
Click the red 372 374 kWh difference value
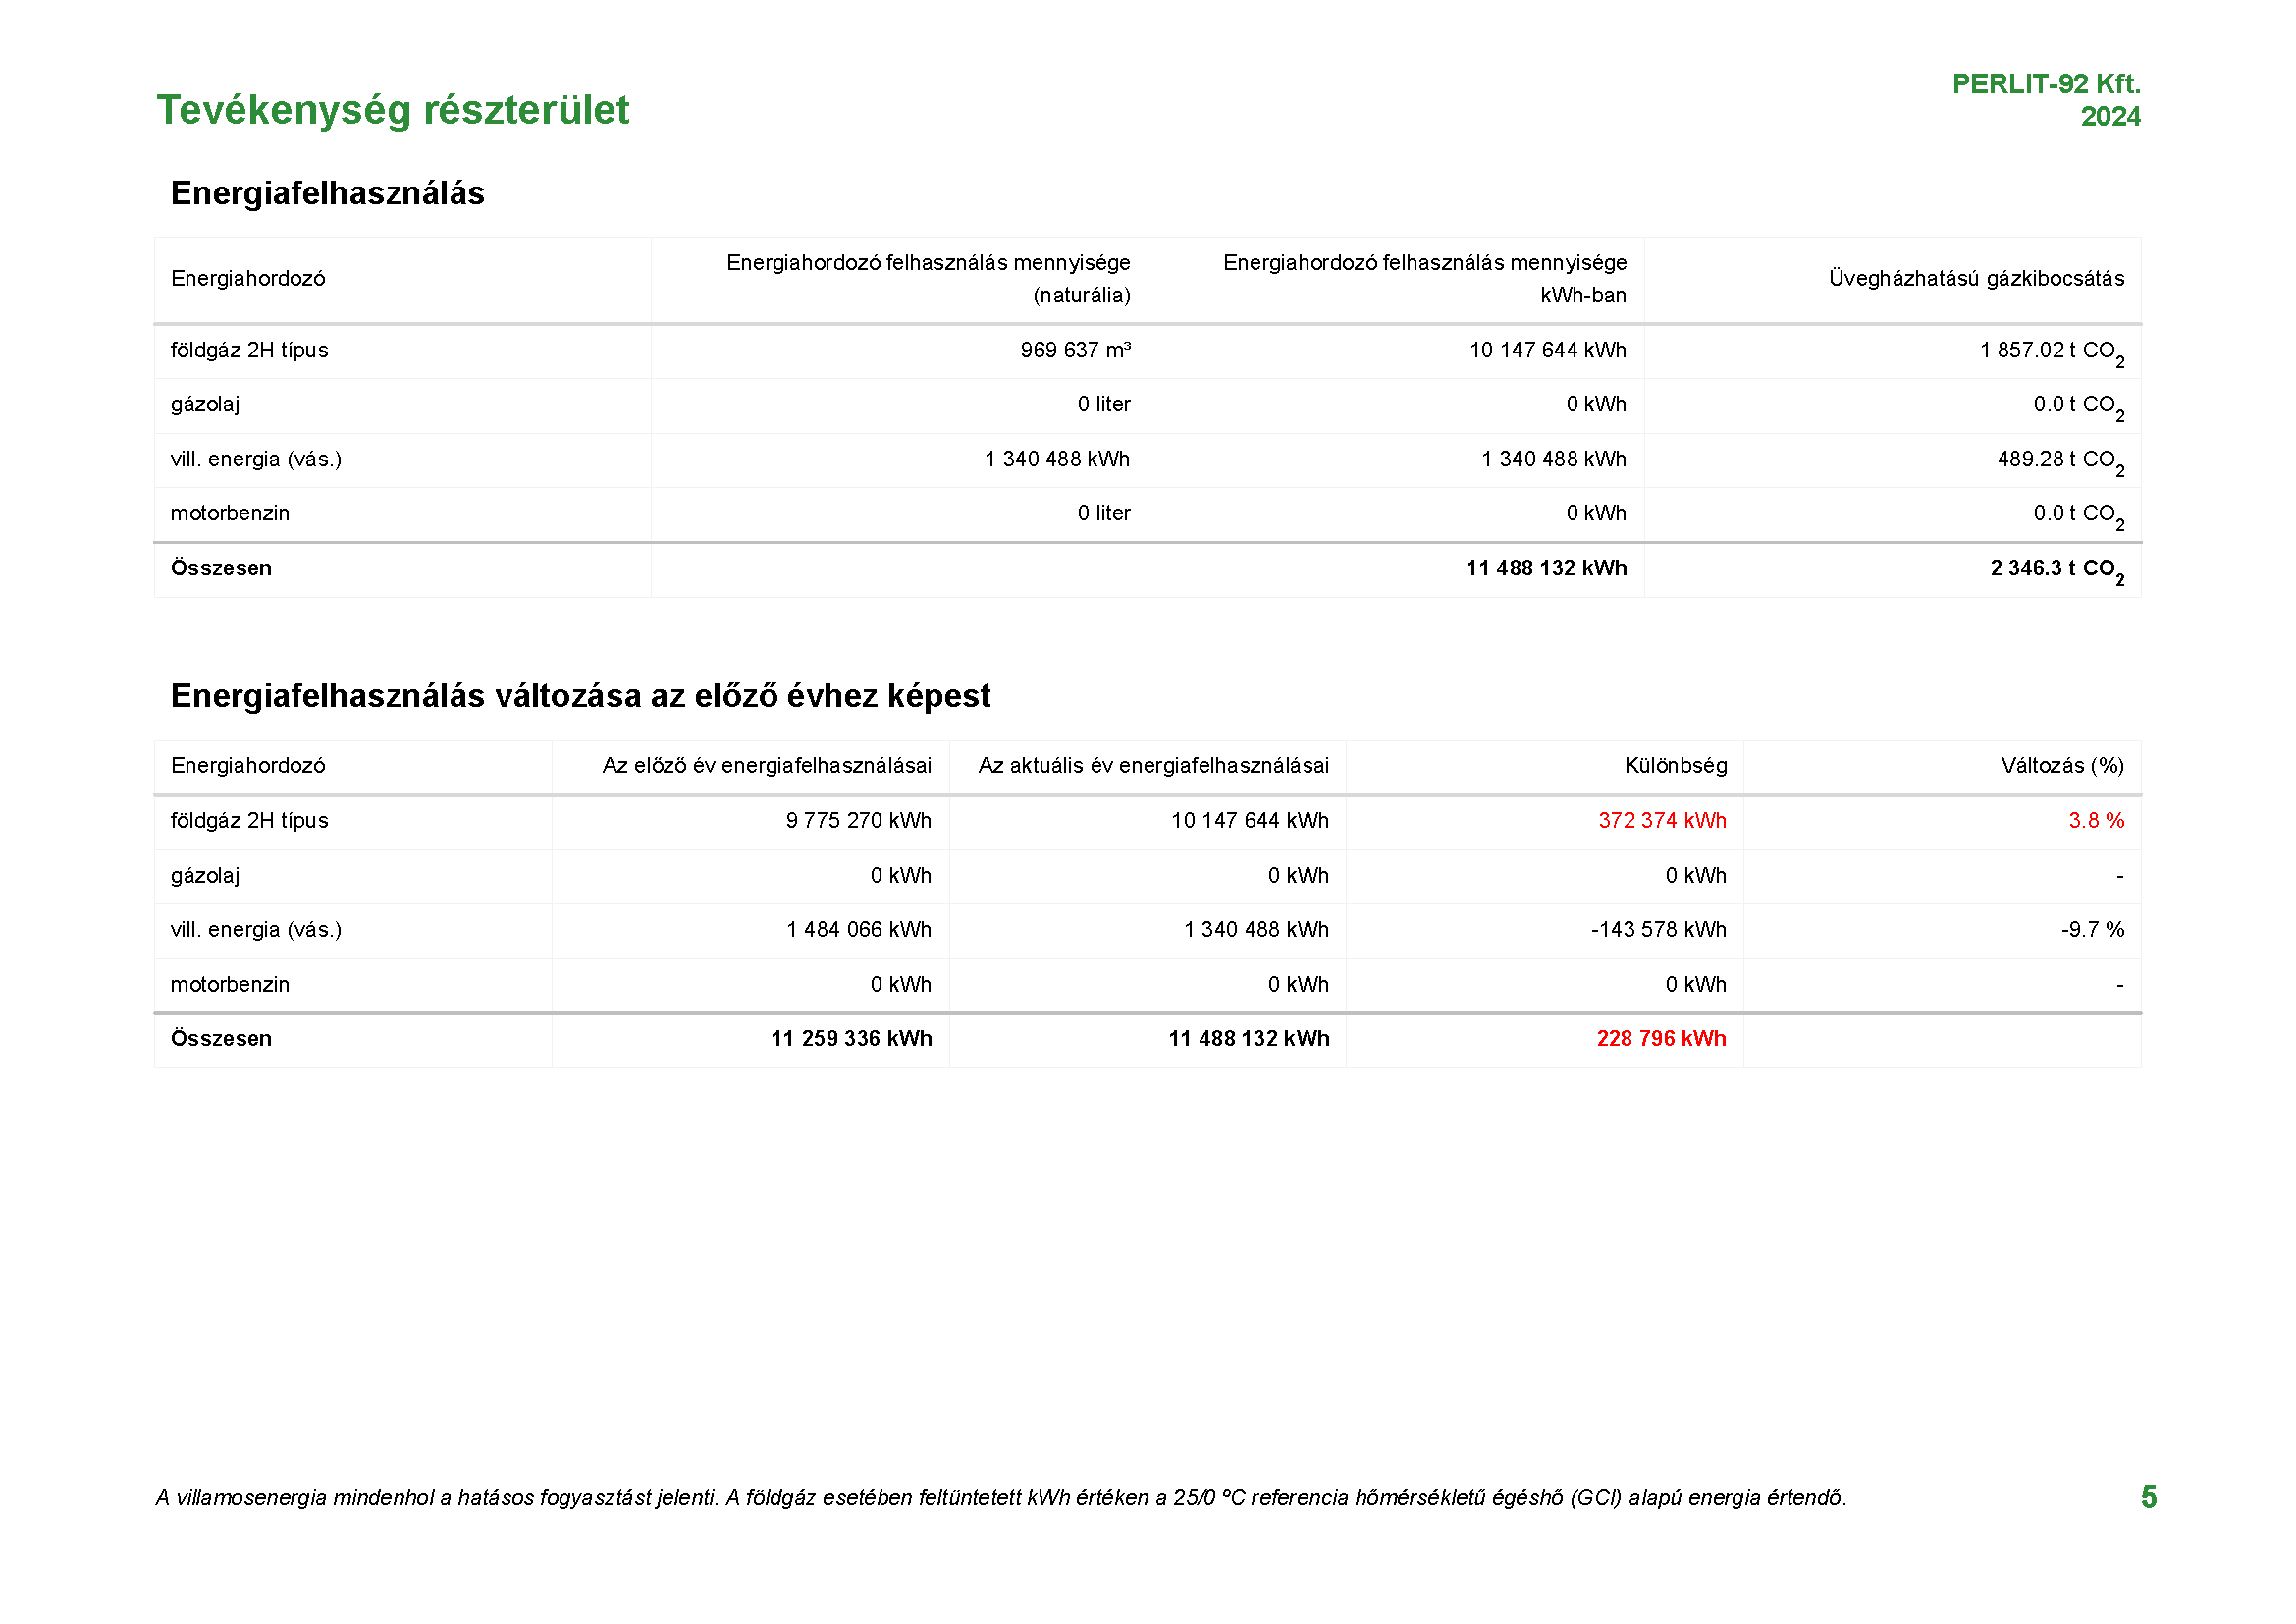tap(1661, 821)
